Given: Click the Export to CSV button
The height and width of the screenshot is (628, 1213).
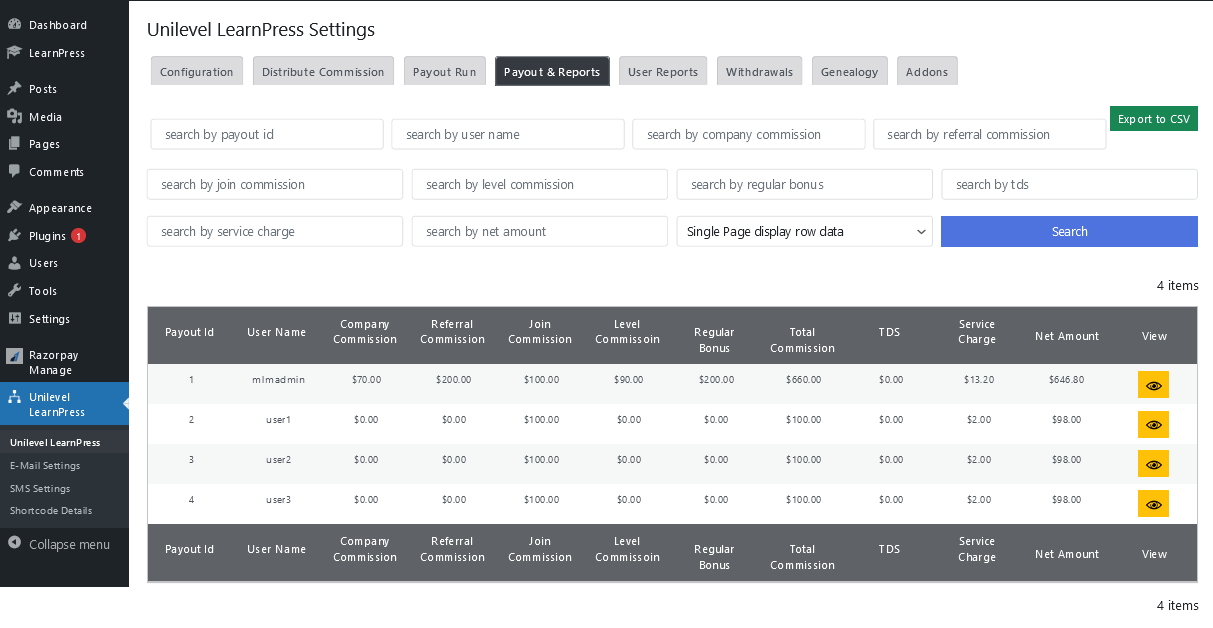Looking at the screenshot, I should [x=1153, y=118].
